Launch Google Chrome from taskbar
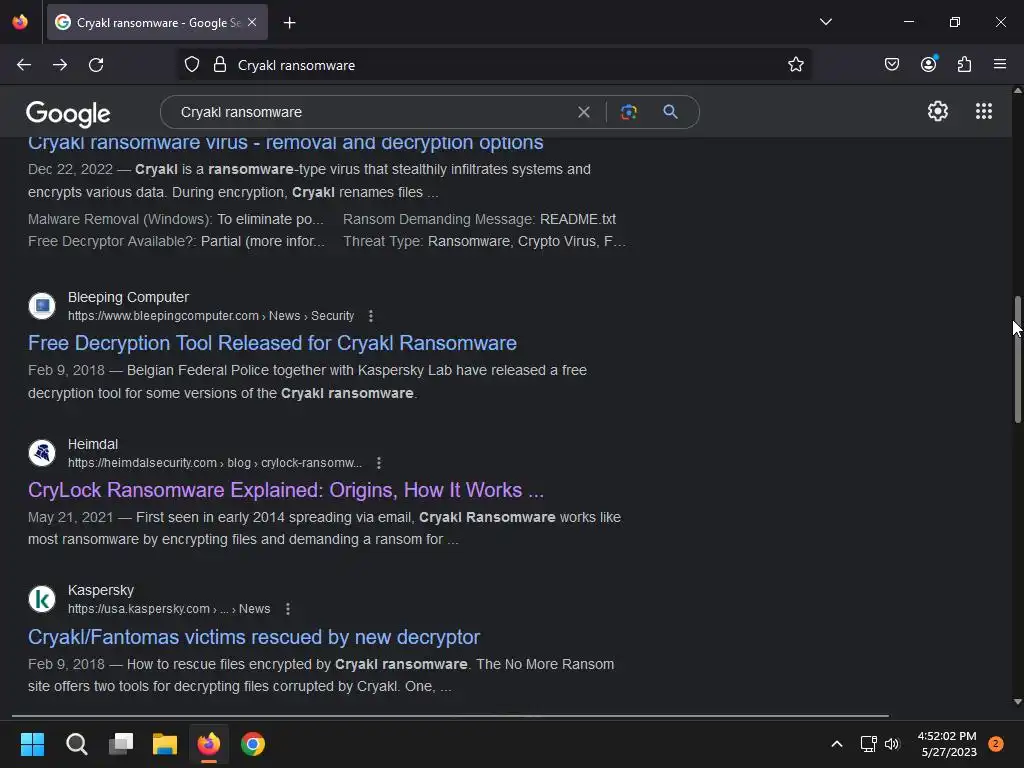The height and width of the screenshot is (768, 1024). (x=253, y=744)
